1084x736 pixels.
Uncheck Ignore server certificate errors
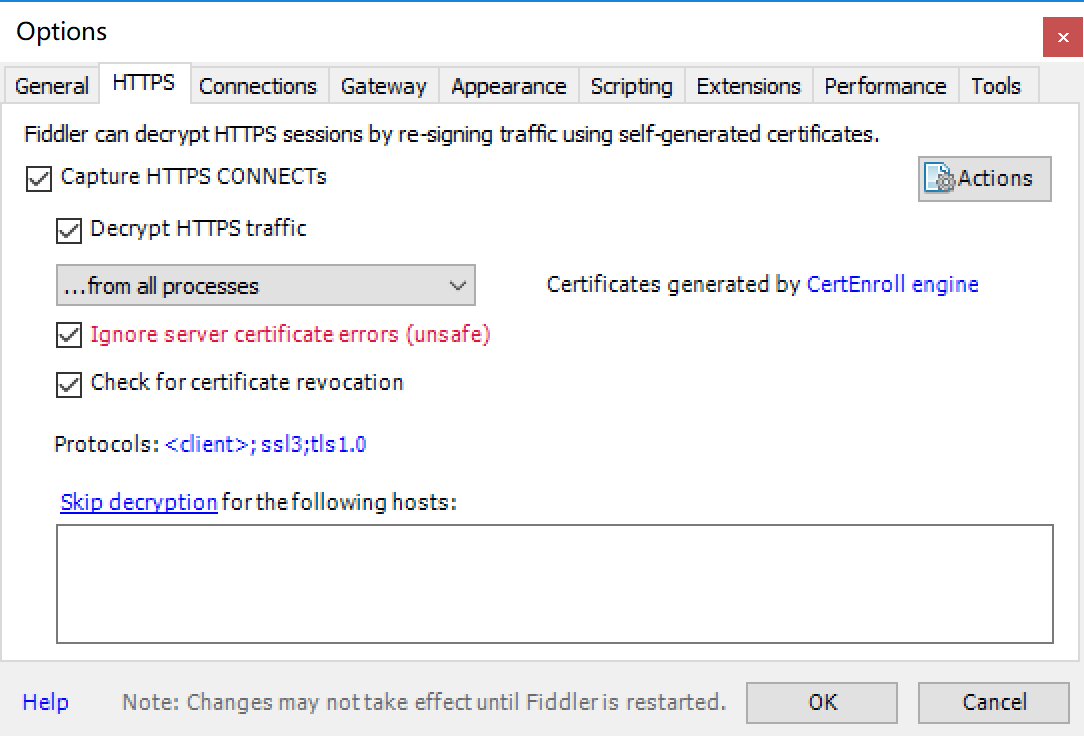tap(68, 335)
